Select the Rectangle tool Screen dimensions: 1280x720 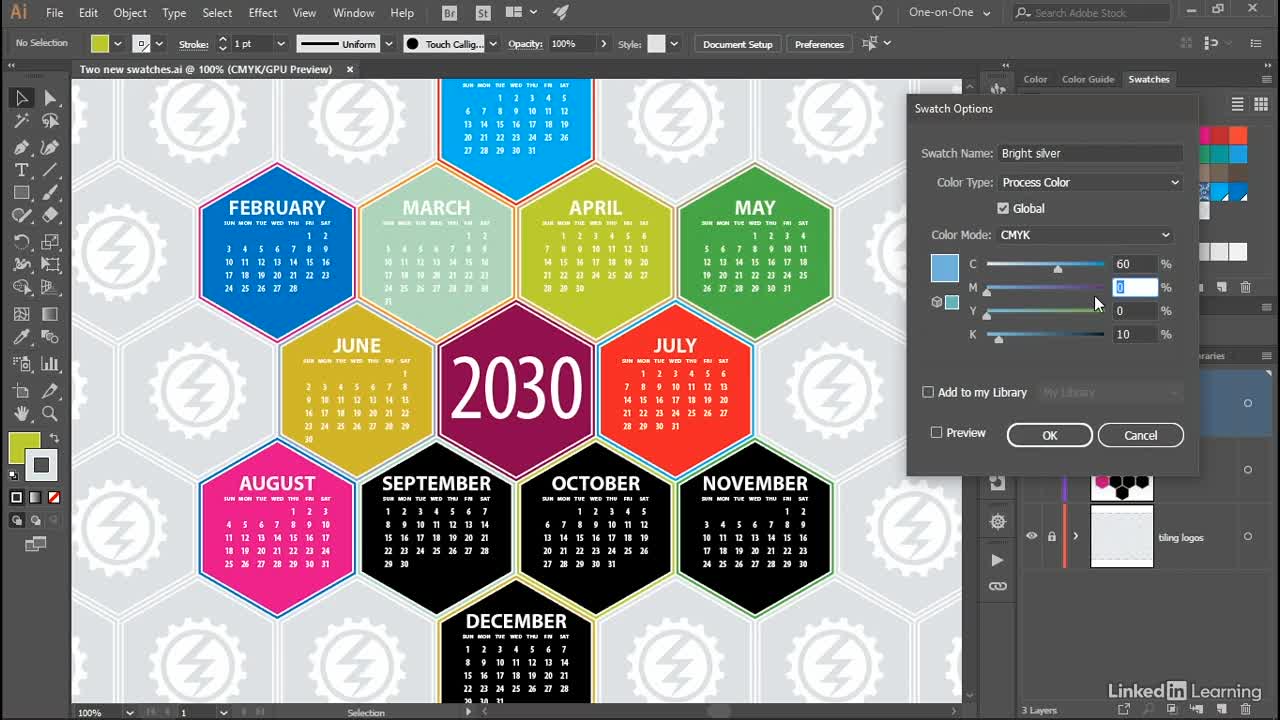(21, 193)
